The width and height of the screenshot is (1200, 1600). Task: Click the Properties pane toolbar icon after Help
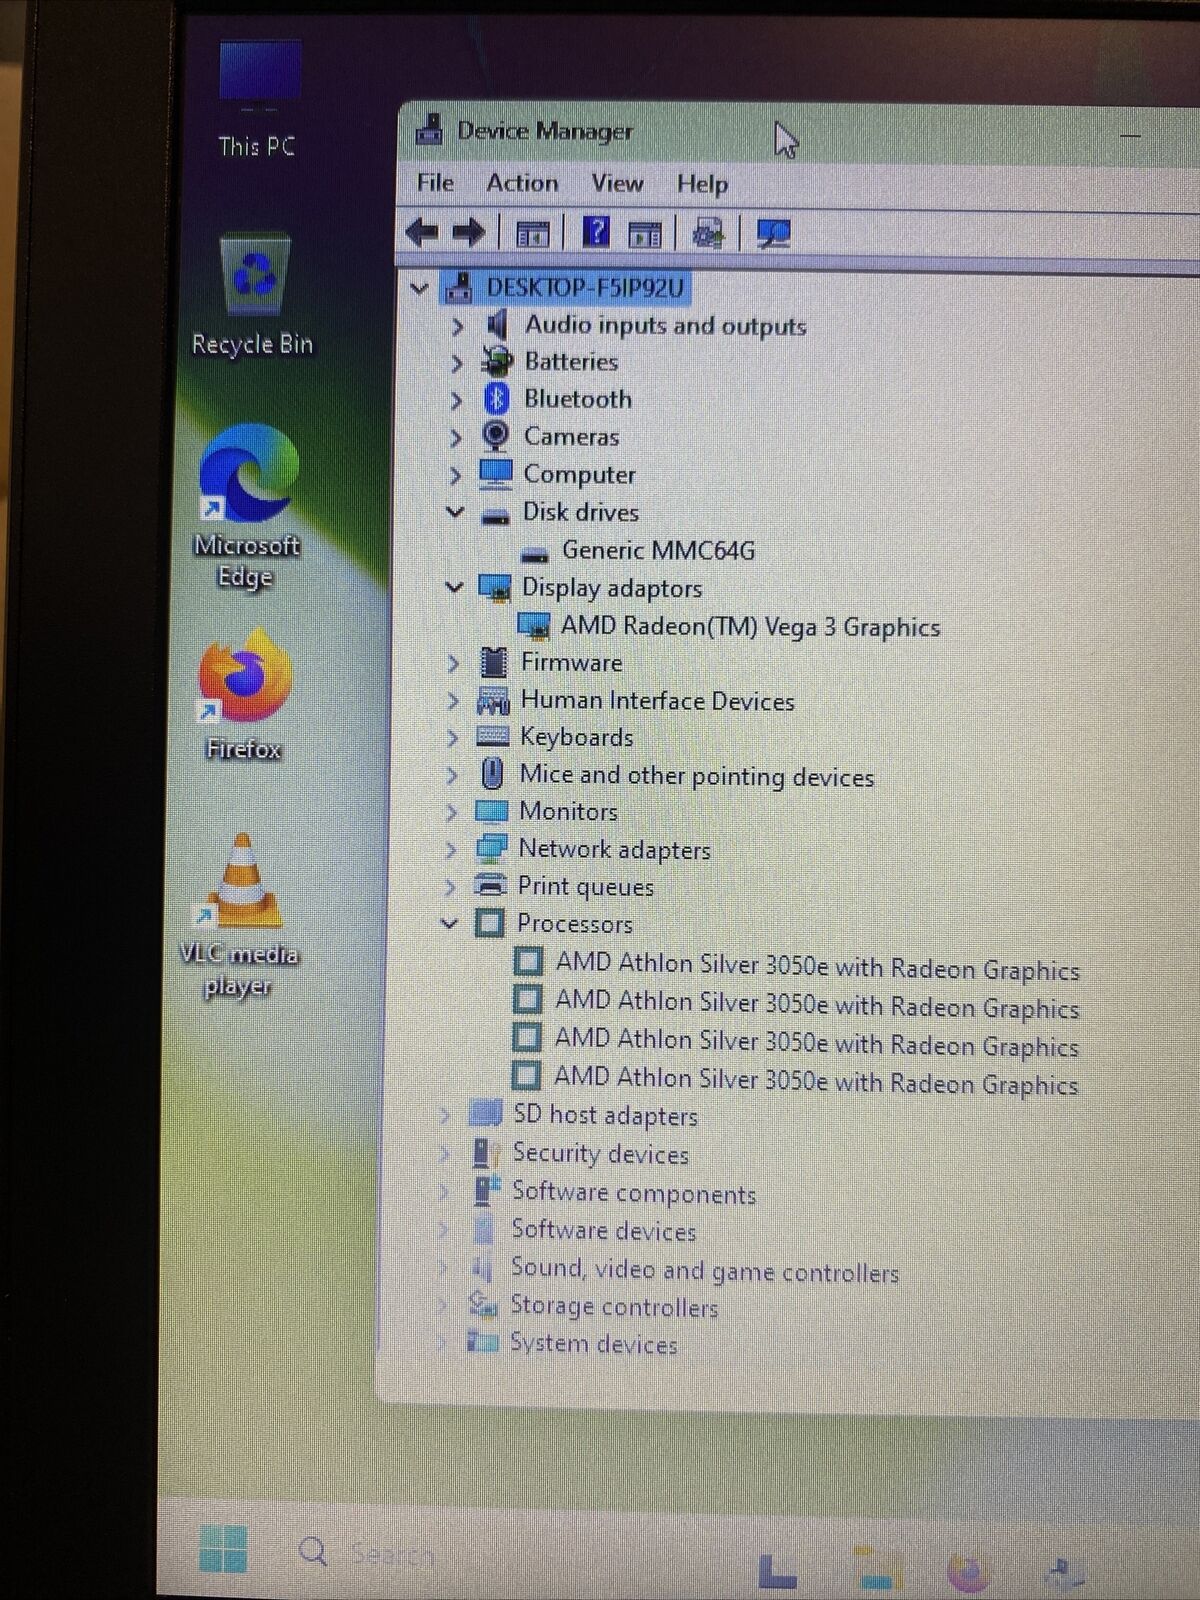(x=645, y=235)
